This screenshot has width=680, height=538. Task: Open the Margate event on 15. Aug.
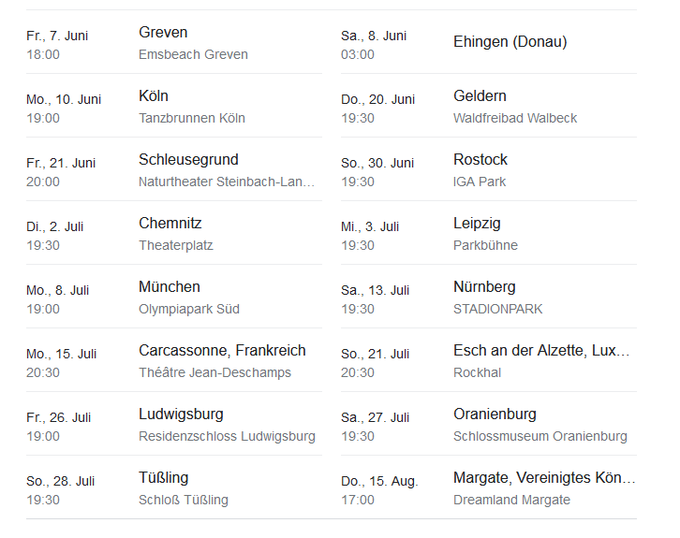pos(544,478)
